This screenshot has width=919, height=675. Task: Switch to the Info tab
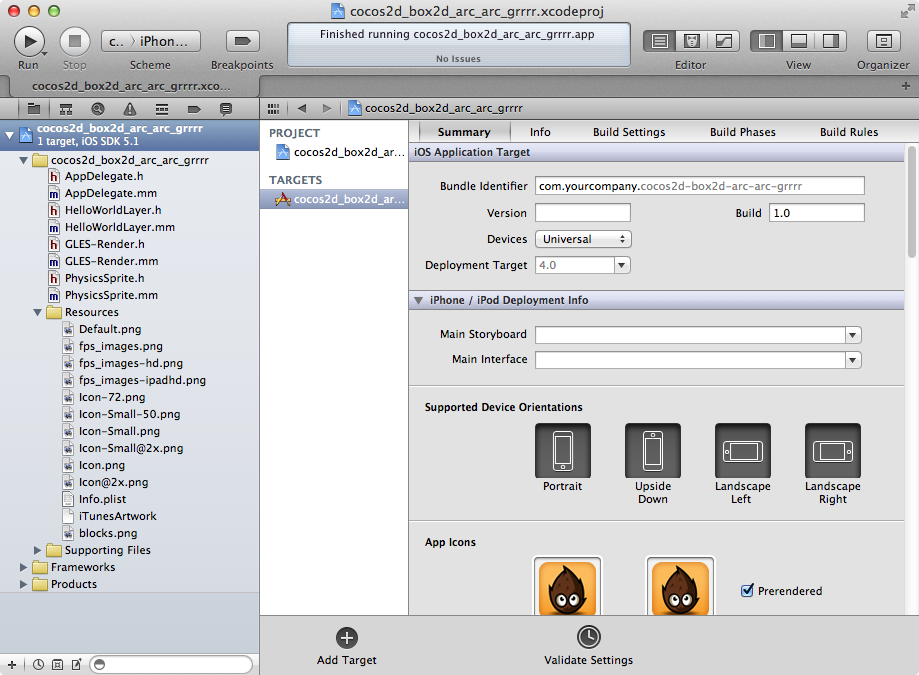540,132
